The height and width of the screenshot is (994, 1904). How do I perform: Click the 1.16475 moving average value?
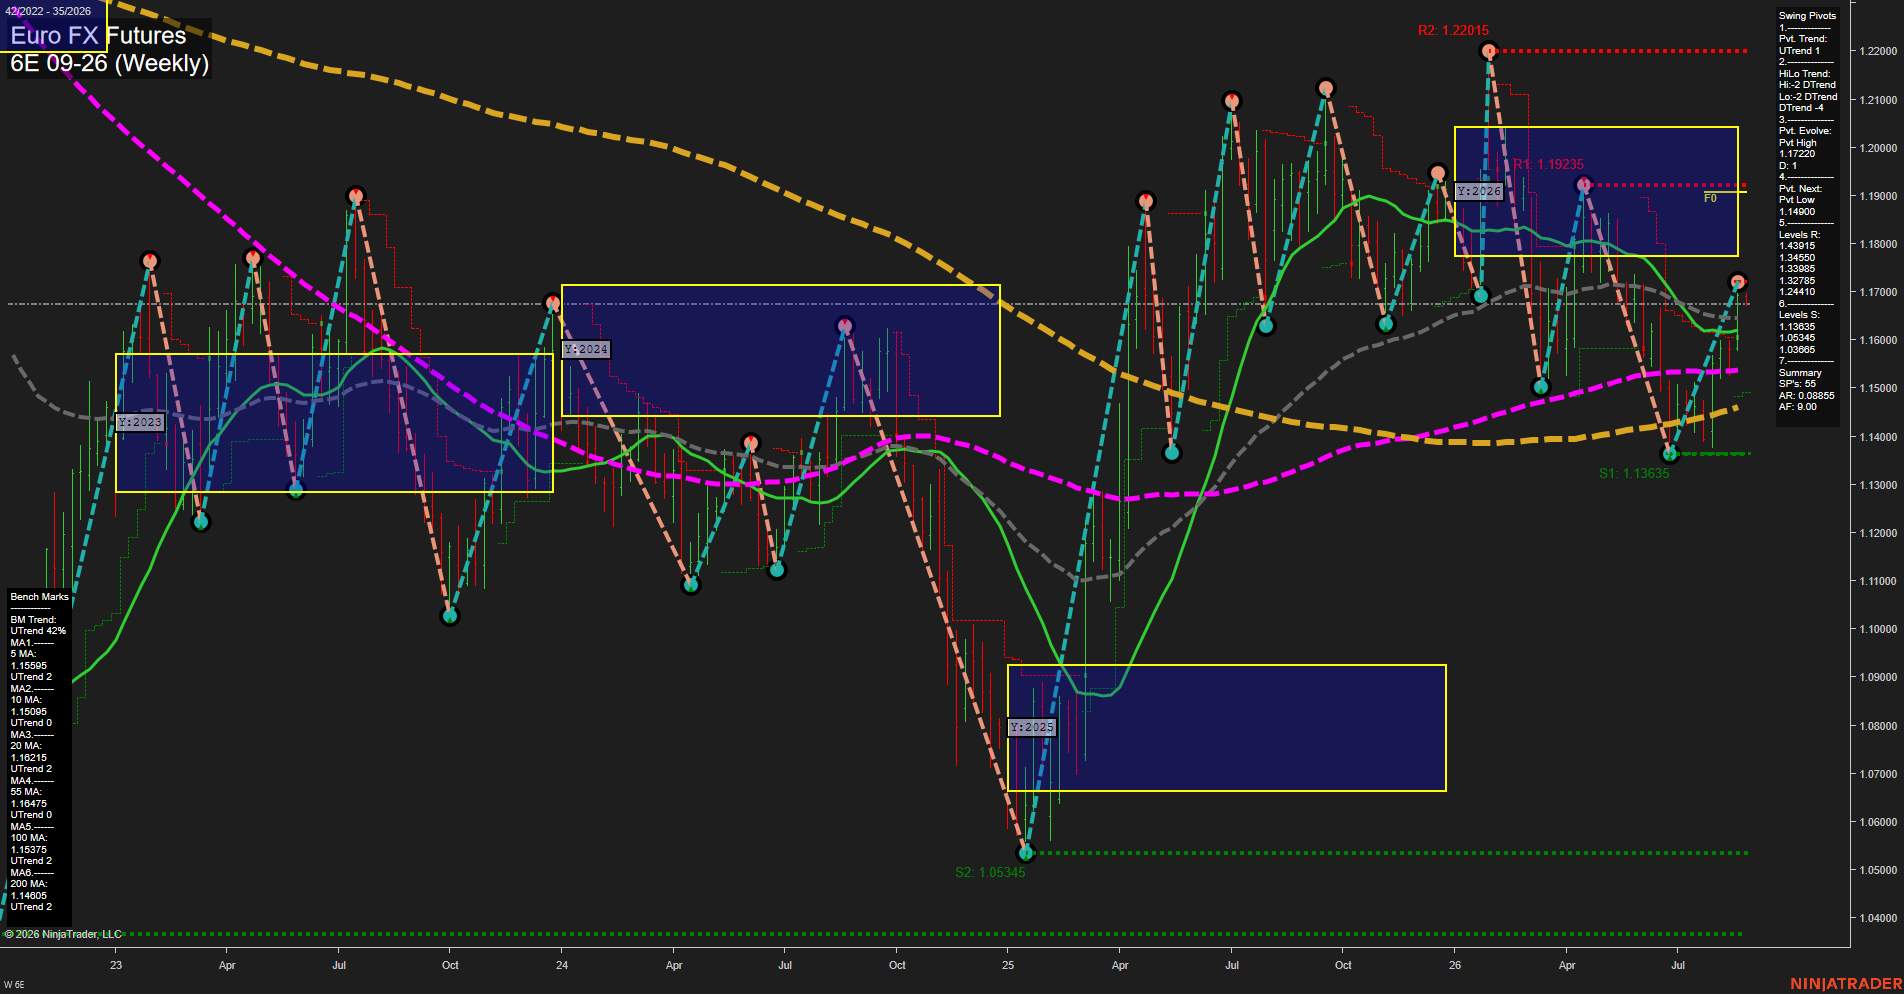click(x=29, y=804)
